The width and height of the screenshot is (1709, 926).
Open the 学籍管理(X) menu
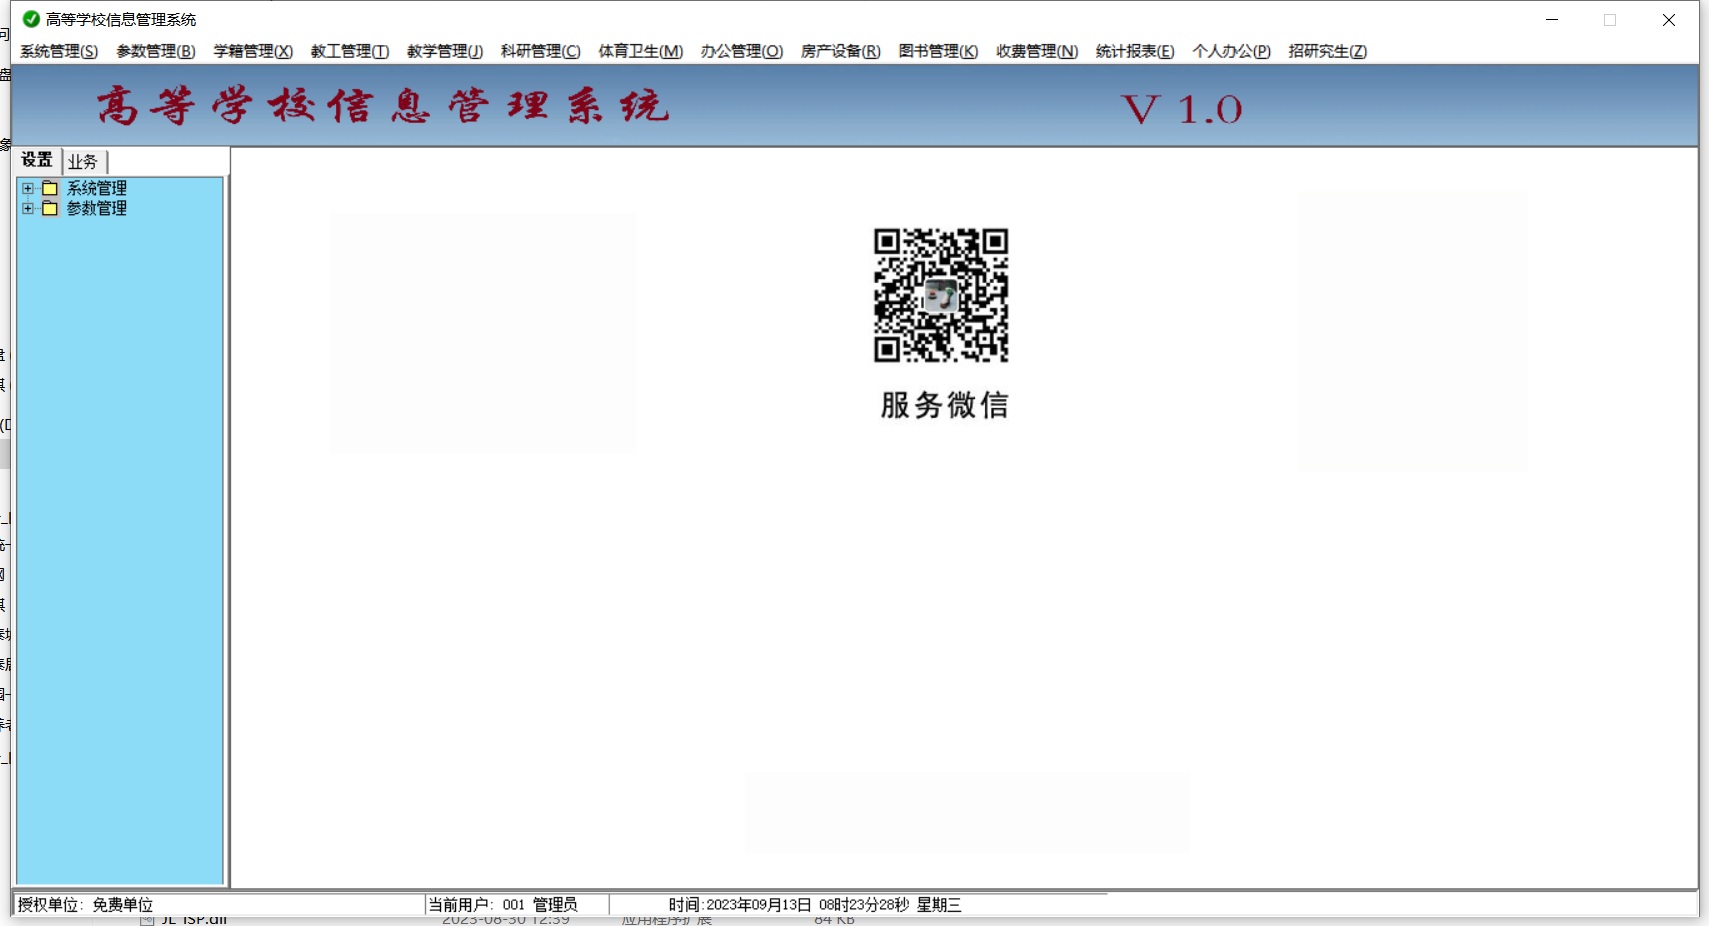click(253, 51)
